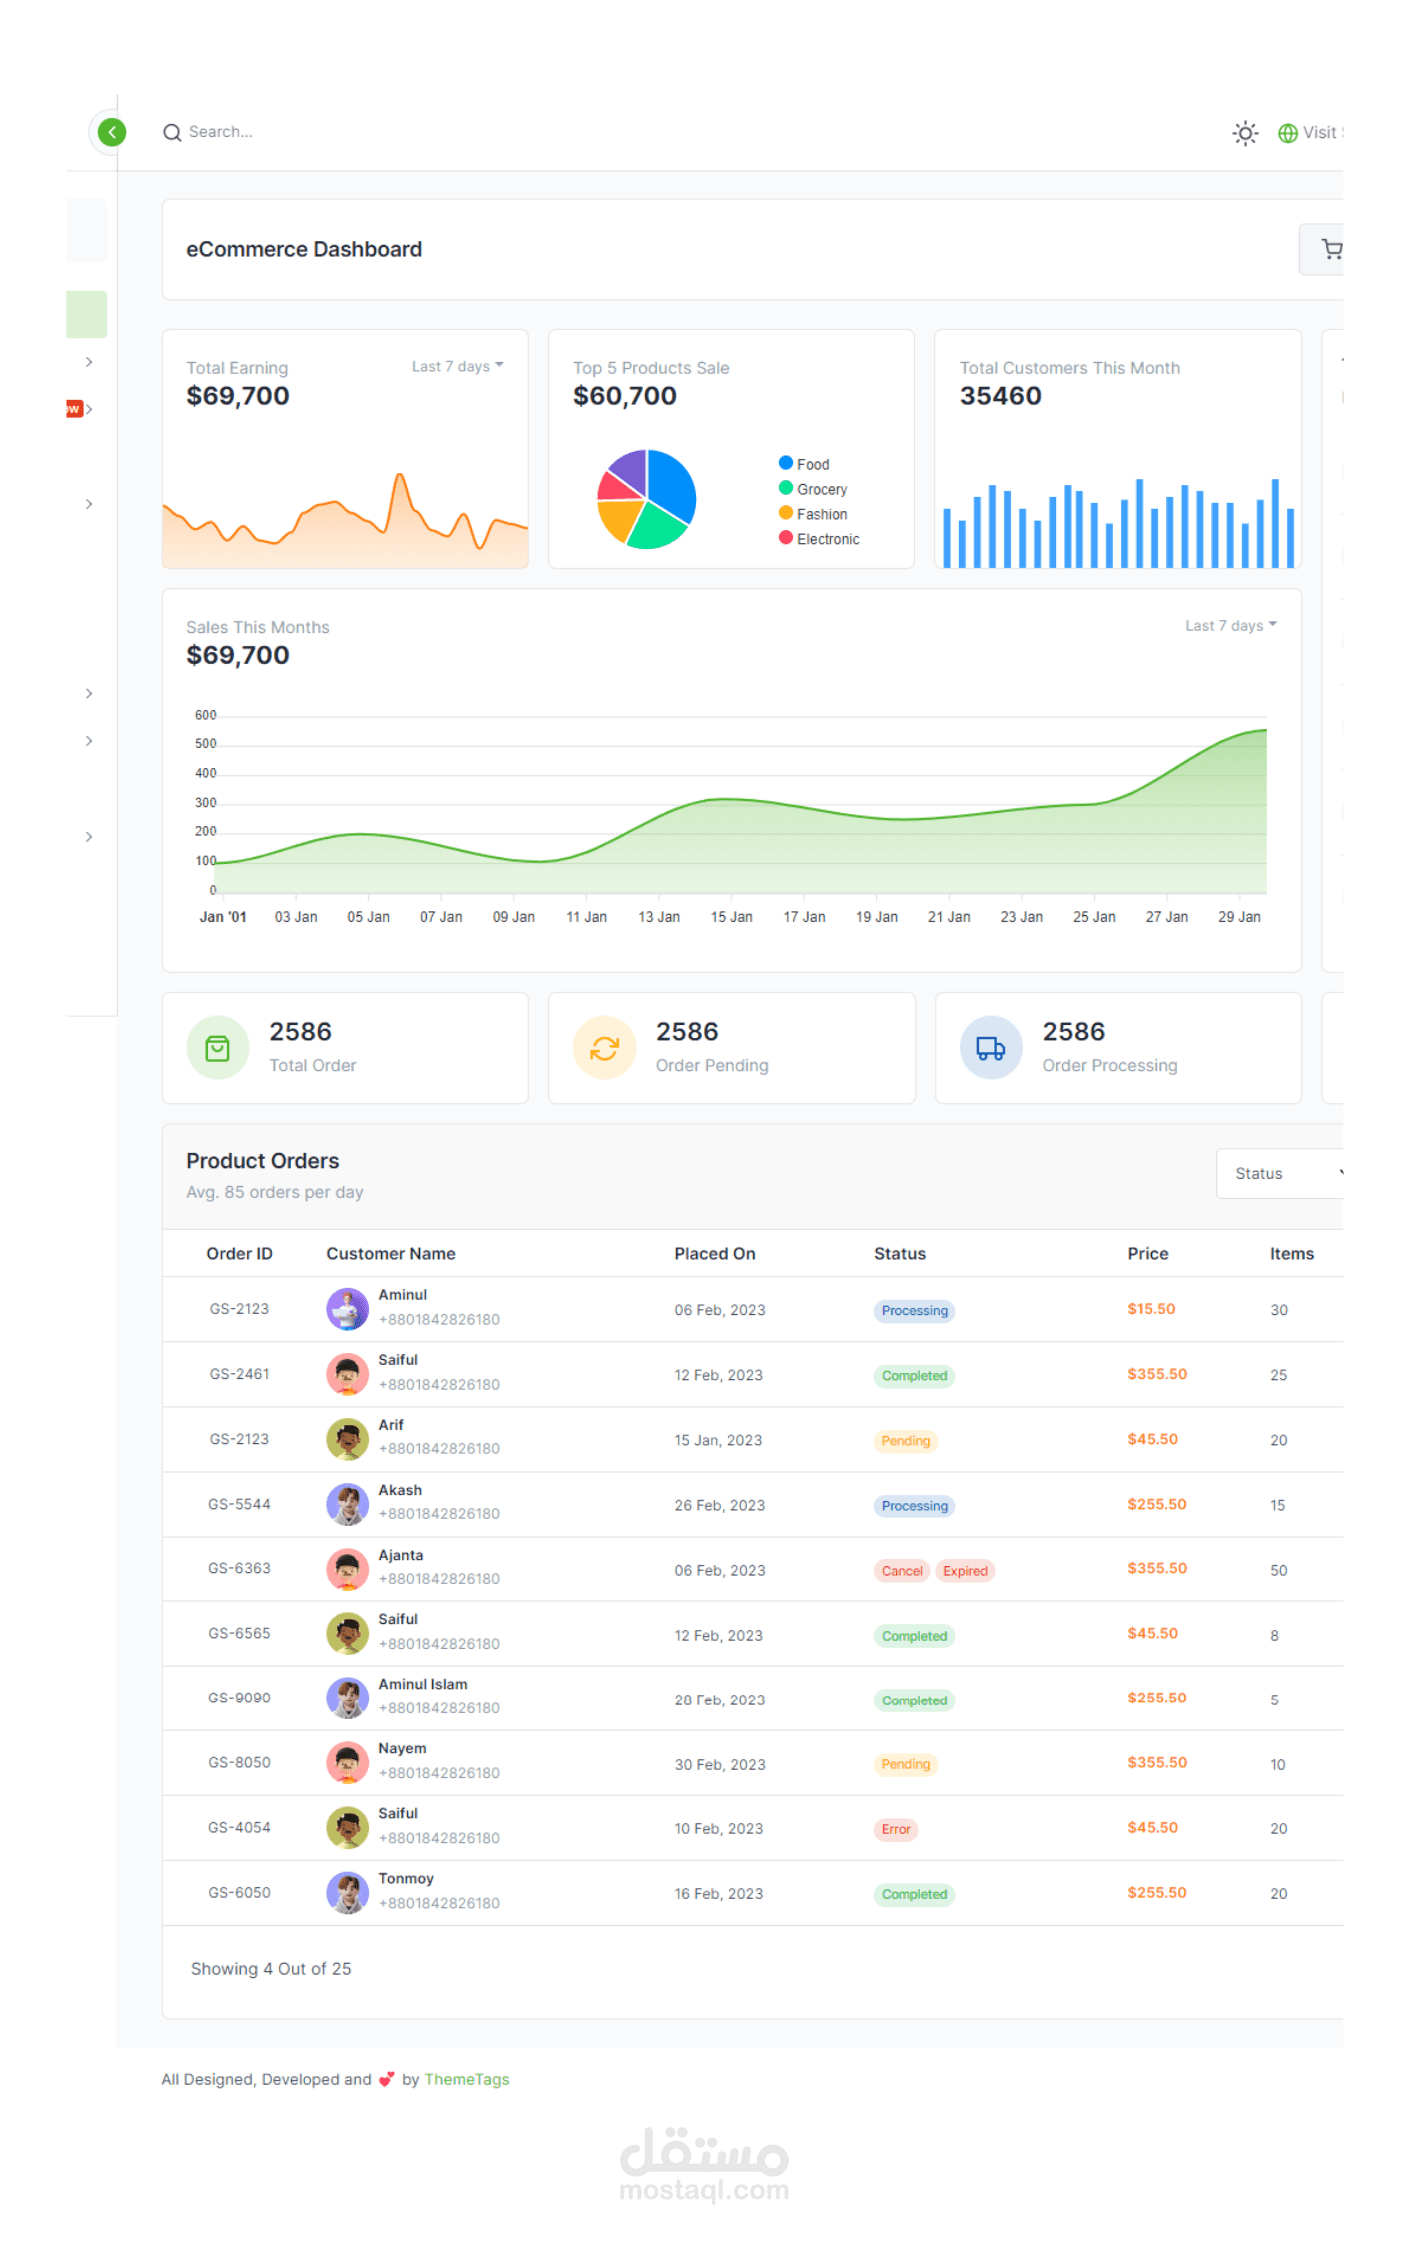Open Last 7 days in Total Earning
This screenshot has width=1410, height=2250.
pyautogui.click(x=457, y=366)
